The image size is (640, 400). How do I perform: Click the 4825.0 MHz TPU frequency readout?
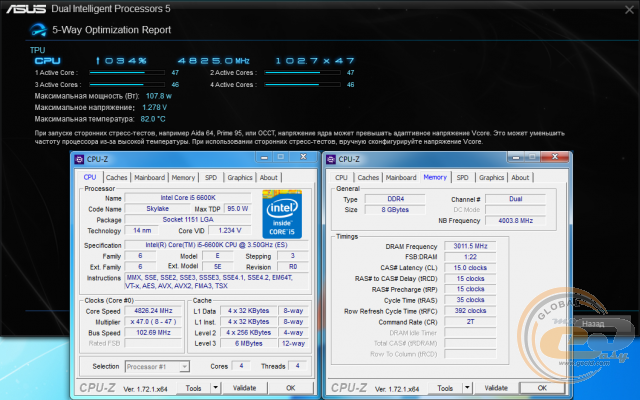tap(214, 61)
